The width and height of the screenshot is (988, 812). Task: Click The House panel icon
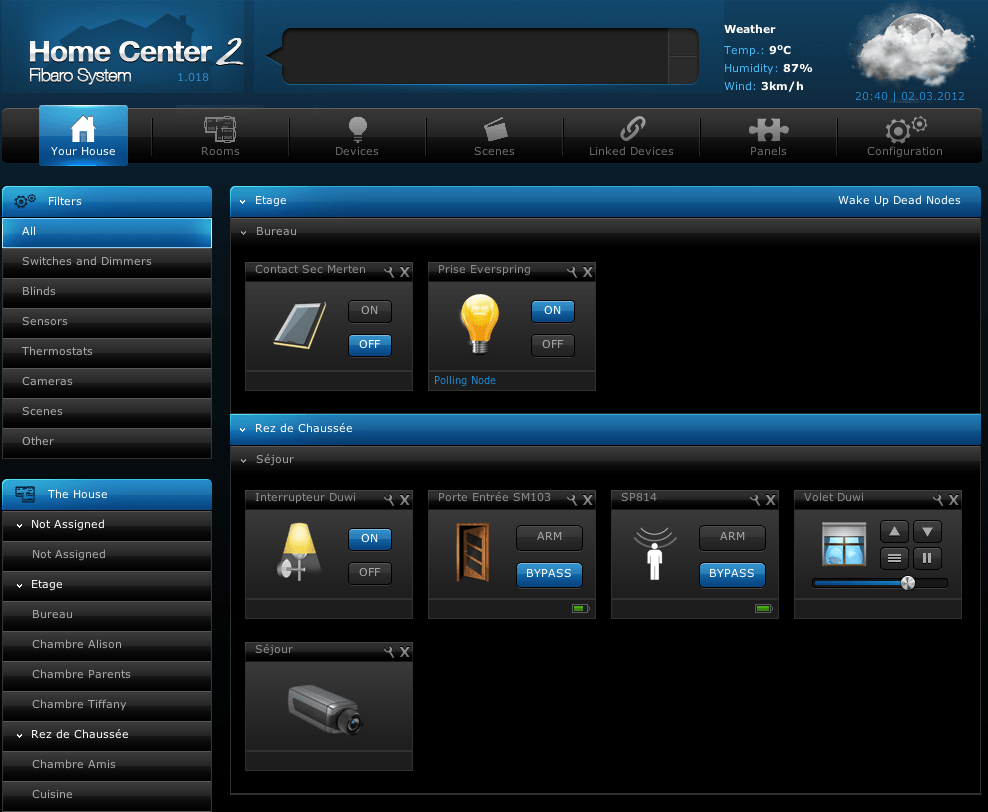25,494
